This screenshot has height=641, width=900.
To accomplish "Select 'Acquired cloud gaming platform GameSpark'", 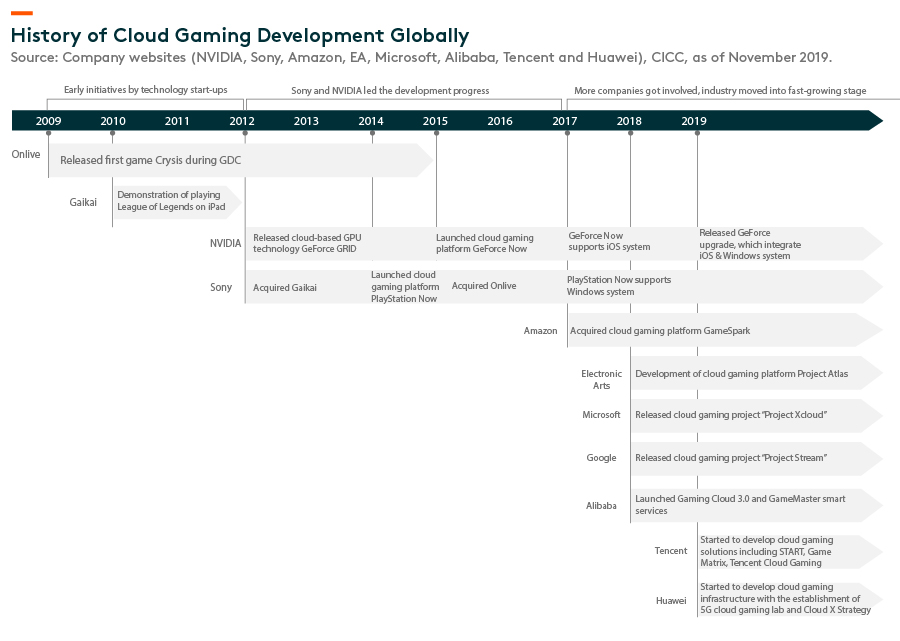I will (x=660, y=331).
